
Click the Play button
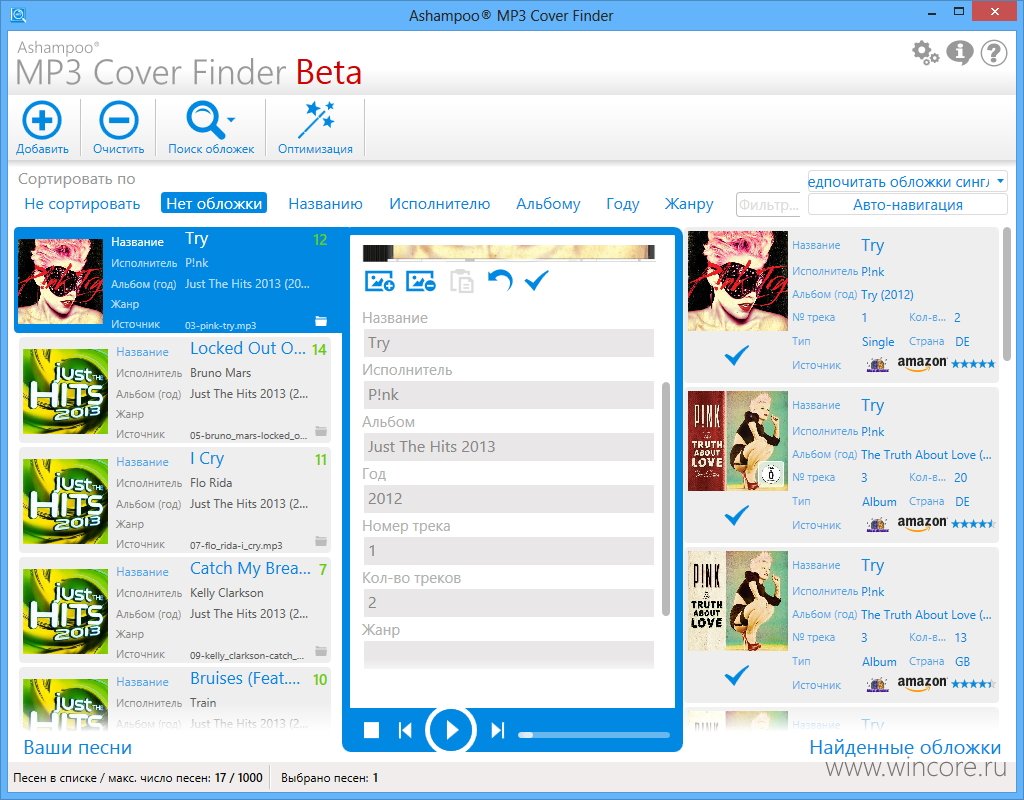451,729
